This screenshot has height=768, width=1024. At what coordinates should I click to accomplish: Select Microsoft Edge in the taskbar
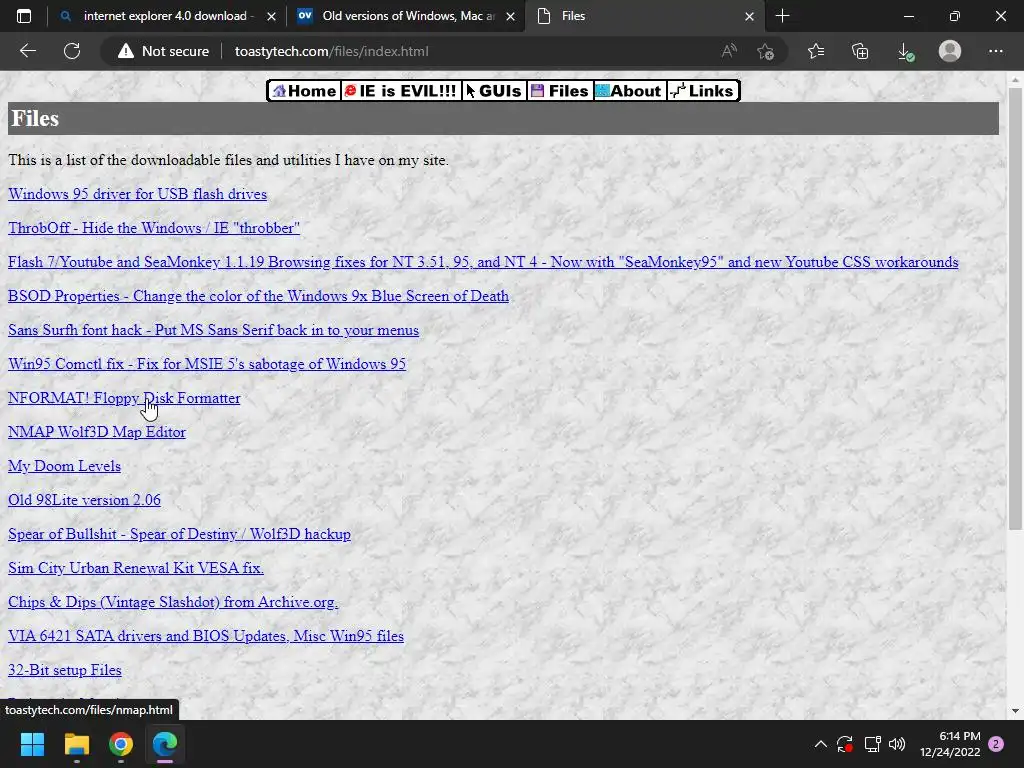[165, 744]
